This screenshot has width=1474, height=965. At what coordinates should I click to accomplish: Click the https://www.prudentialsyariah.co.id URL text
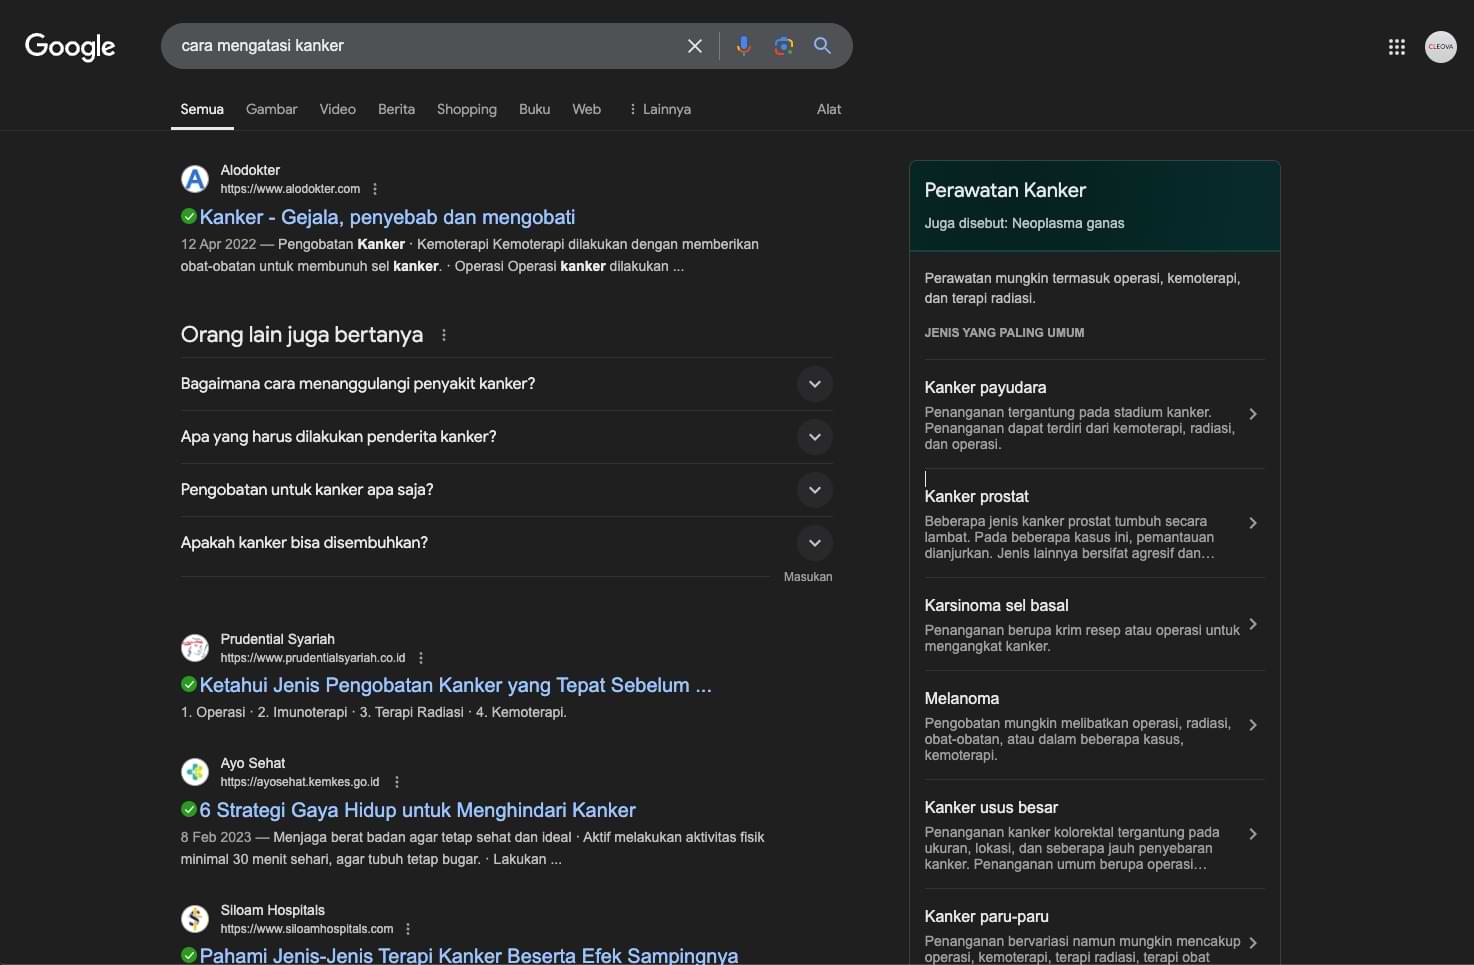(313, 658)
